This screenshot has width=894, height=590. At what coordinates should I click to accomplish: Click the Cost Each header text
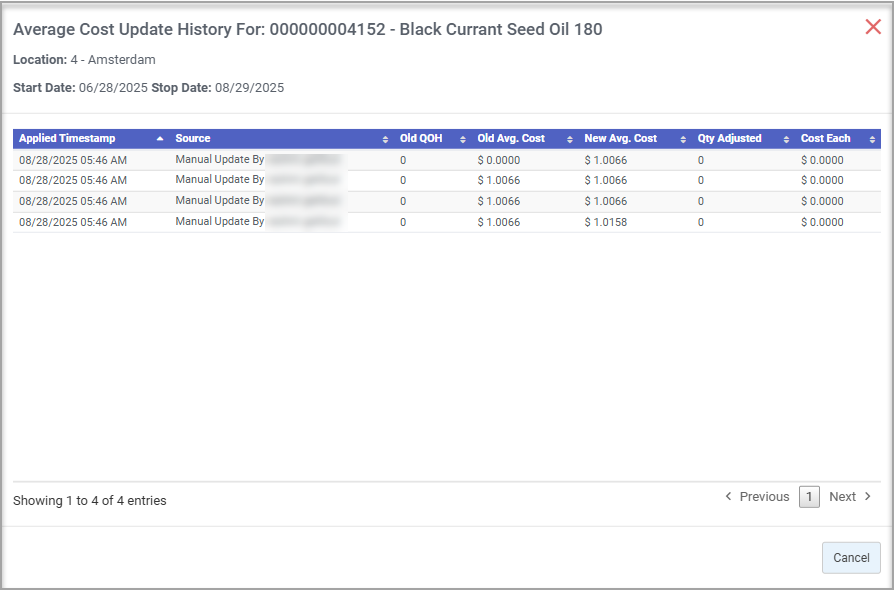825,139
